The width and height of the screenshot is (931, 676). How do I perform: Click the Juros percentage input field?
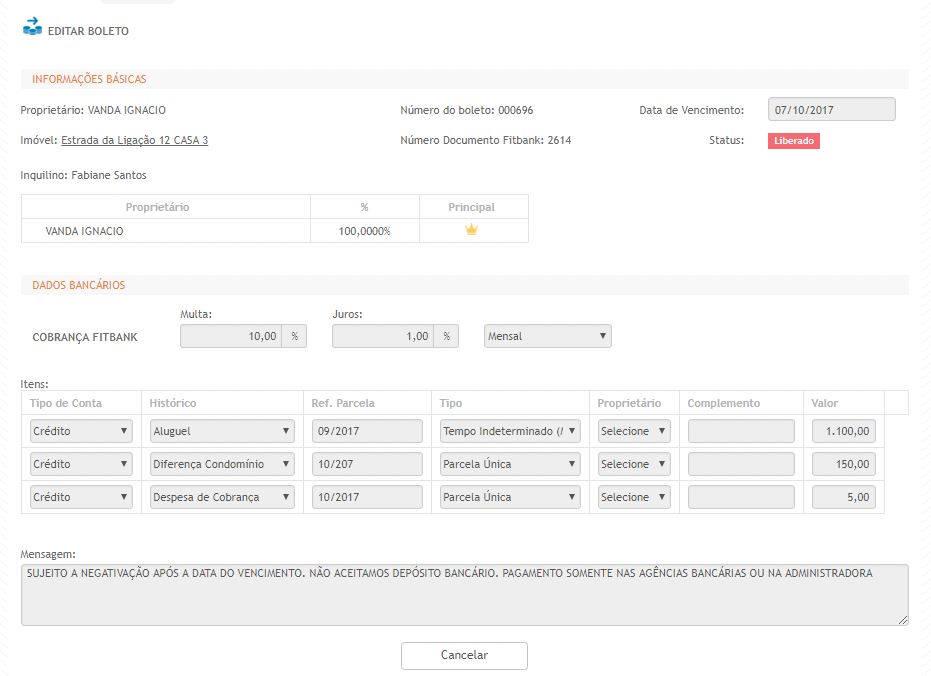point(383,336)
